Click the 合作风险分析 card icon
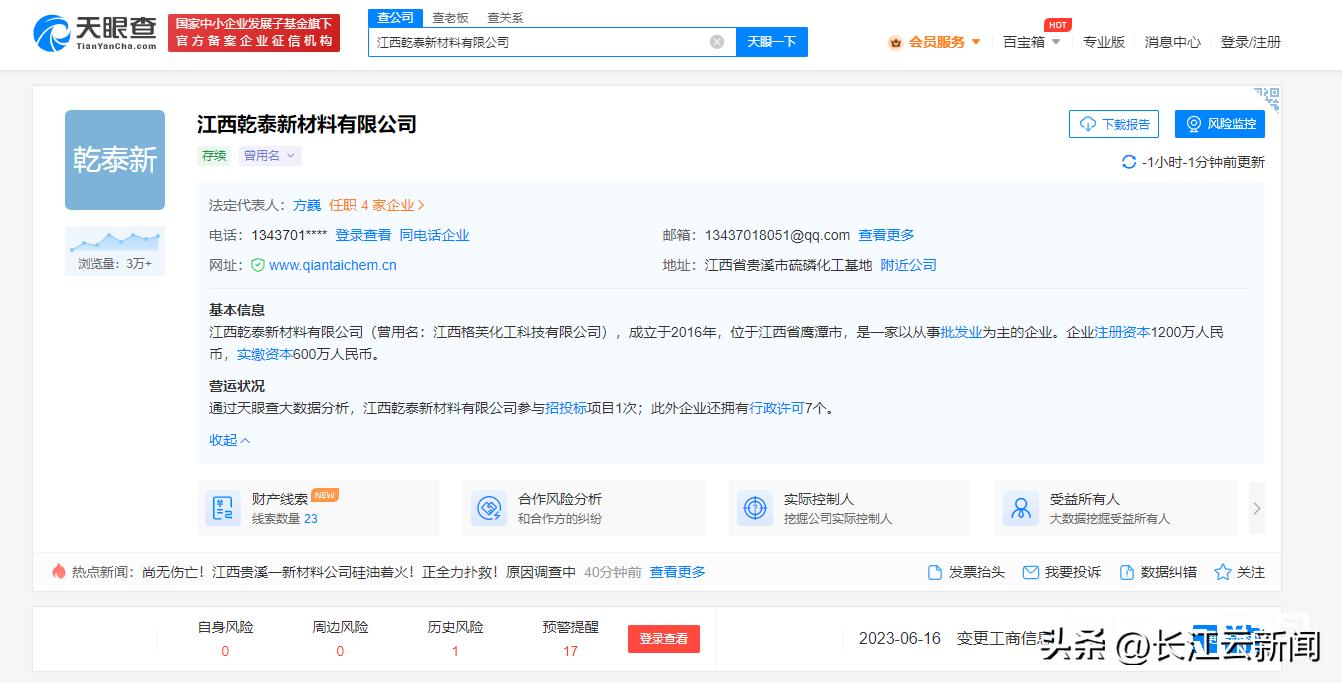Screen dimensions: 1342x683 click(x=488, y=508)
